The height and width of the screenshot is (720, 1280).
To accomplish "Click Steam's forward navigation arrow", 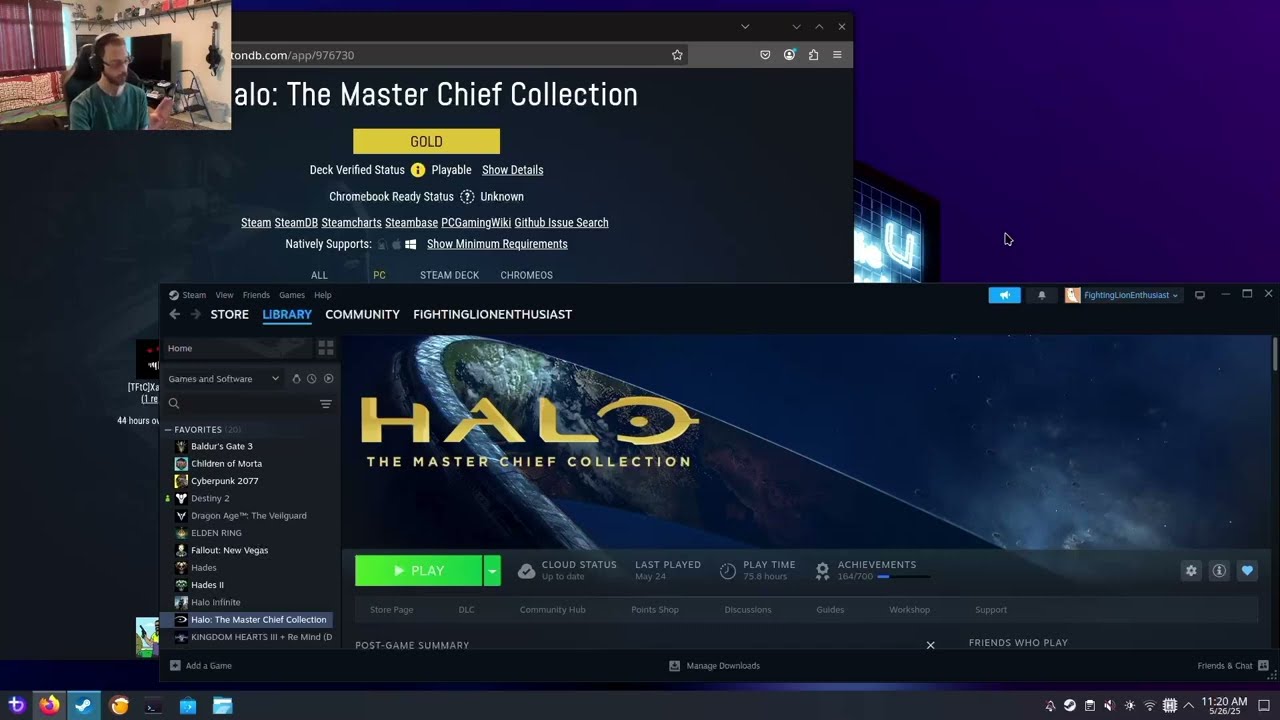I will (195, 314).
